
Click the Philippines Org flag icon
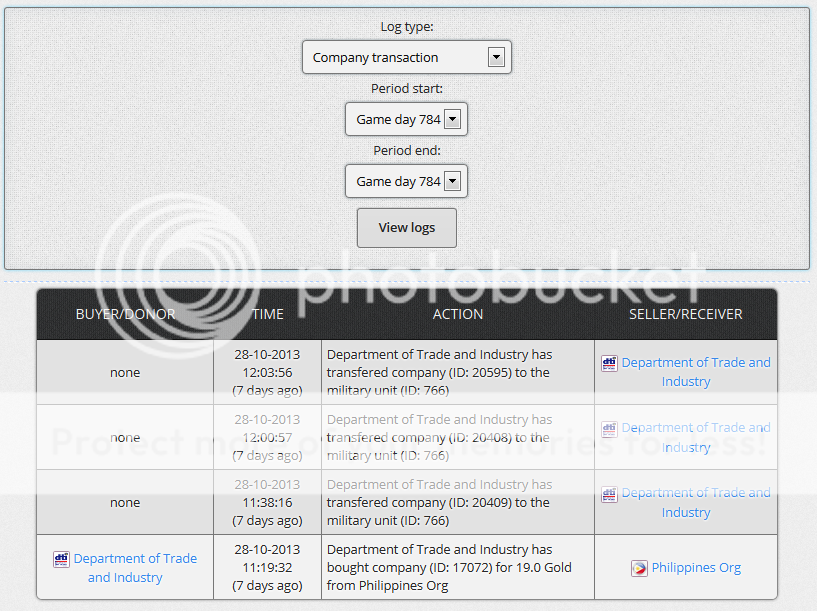[639, 568]
